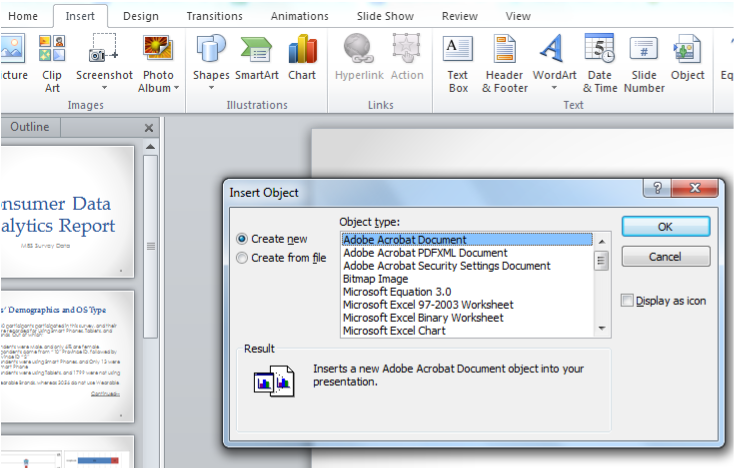Click the Object ribbon icon
Image resolution: width=738 pixels, height=471 pixels.
point(687,48)
